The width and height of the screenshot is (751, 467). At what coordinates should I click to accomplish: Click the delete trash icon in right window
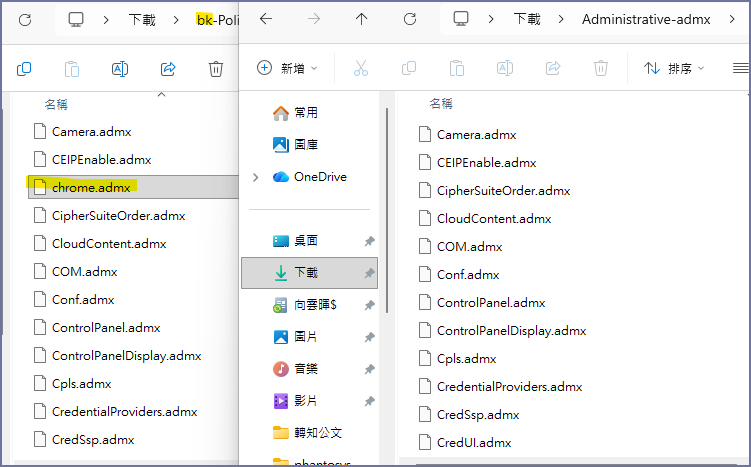[x=600, y=68]
